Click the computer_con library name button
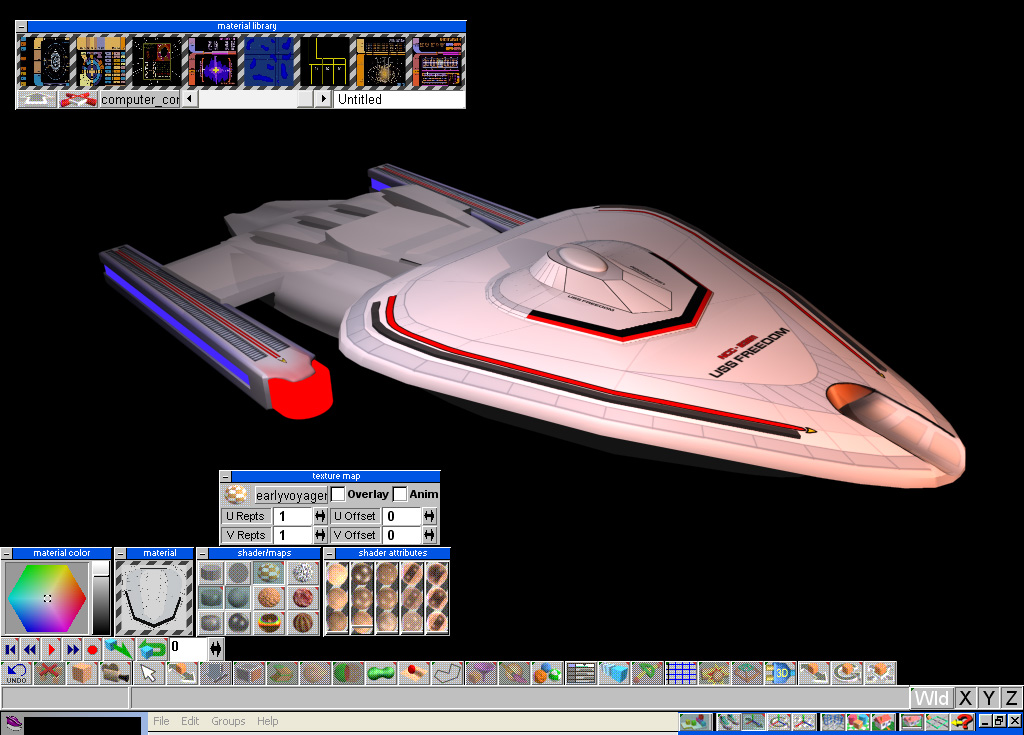The width and height of the screenshot is (1024, 735). [x=139, y=99]
